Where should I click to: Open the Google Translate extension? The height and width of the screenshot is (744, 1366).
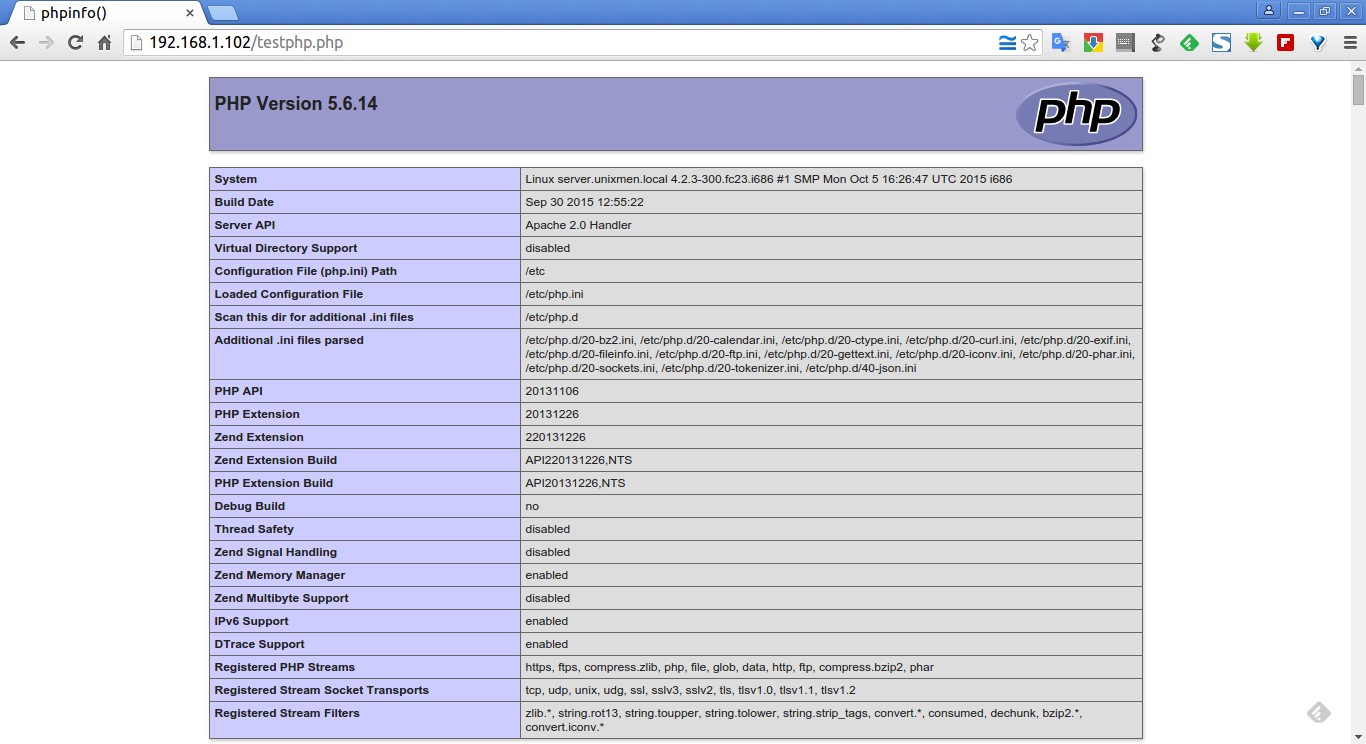coord(1061,43)
